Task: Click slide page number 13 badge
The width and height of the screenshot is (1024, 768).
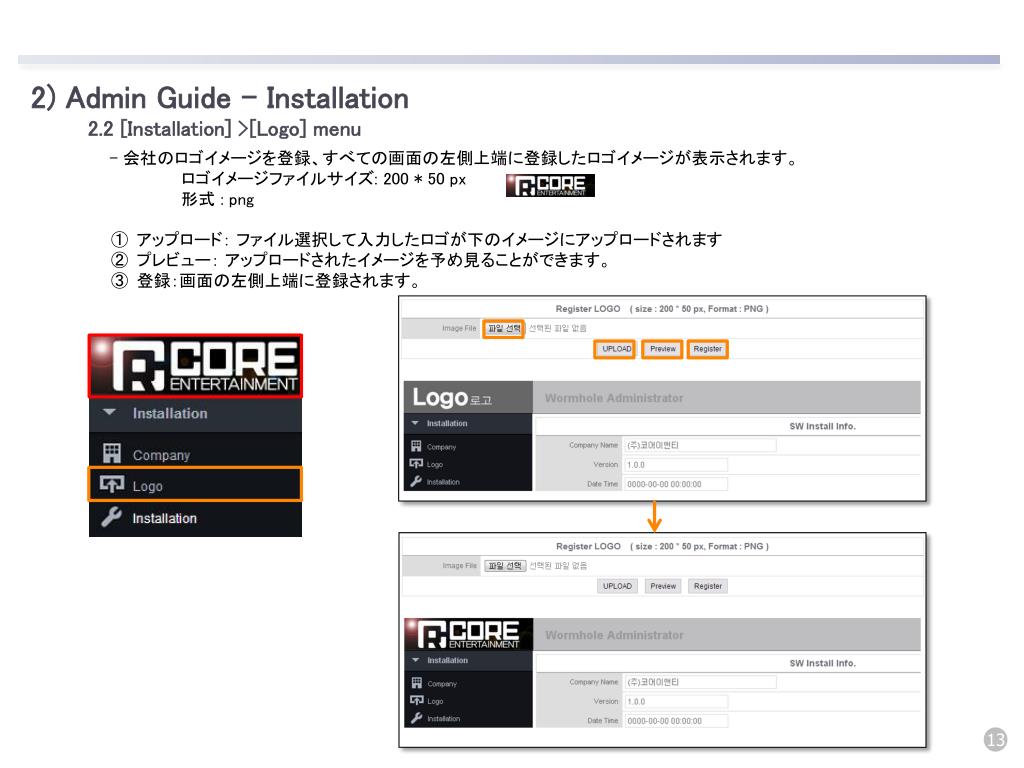Action: click(995, 740)
